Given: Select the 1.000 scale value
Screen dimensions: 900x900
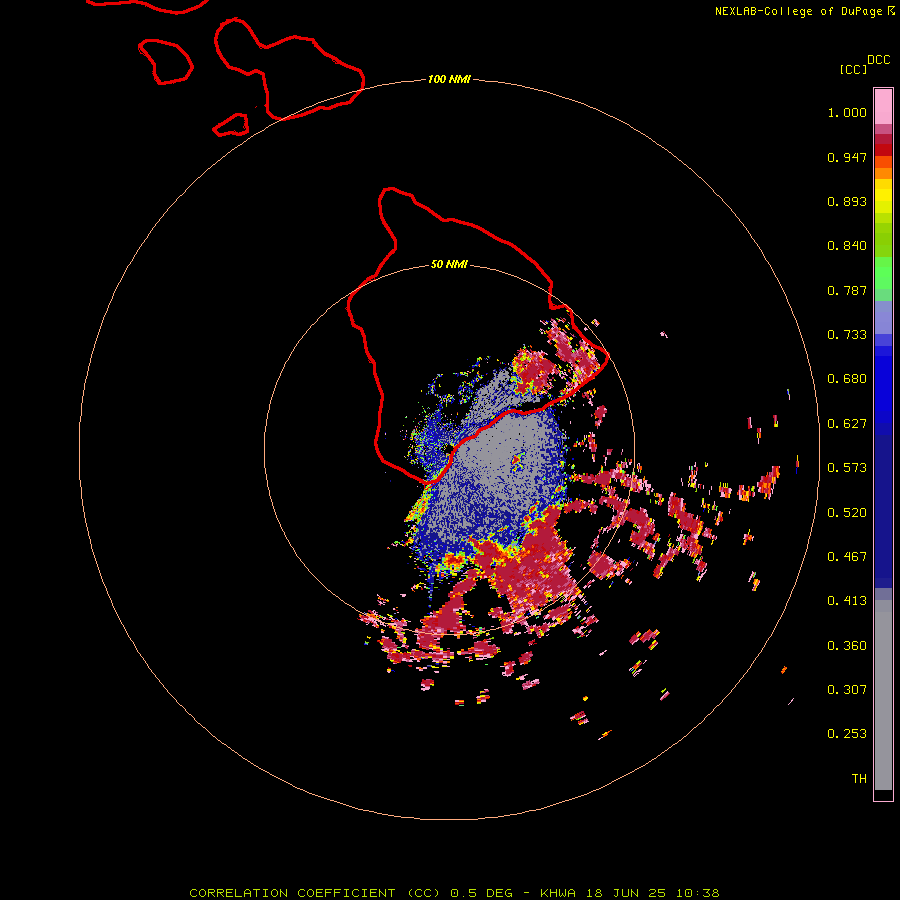Looking at the screenshot, I should pyautogui.click(x=847, y=112).
